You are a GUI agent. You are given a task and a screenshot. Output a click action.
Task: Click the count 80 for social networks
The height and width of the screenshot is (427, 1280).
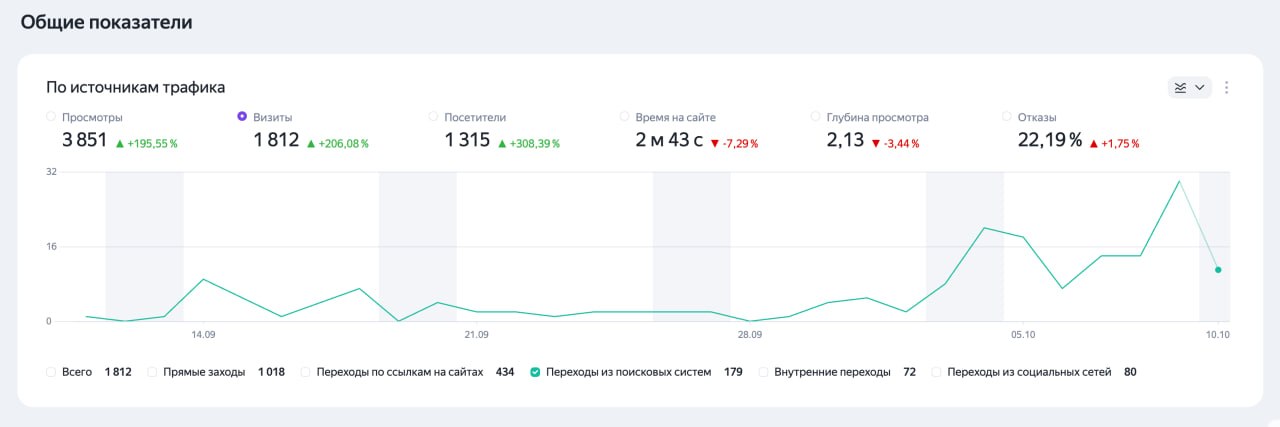(x=1130, y=372)
